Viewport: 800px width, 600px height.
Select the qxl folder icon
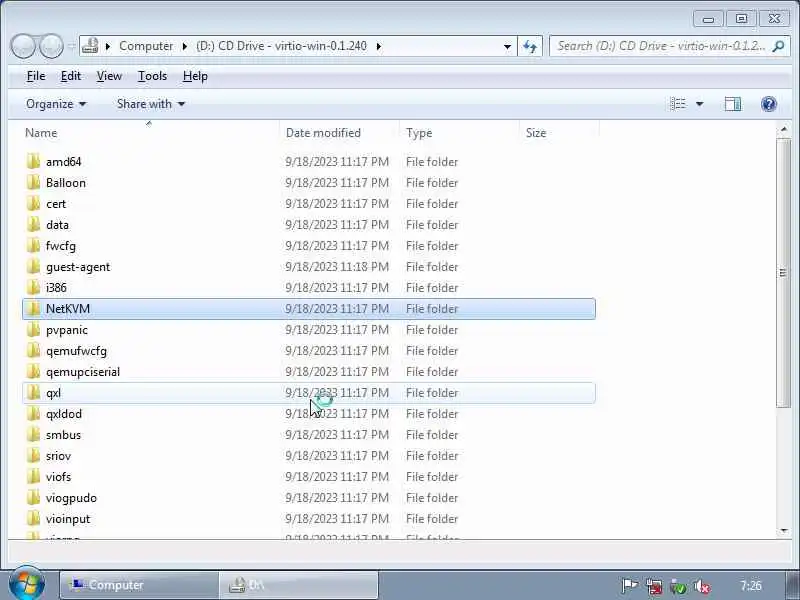click(33, 393)
